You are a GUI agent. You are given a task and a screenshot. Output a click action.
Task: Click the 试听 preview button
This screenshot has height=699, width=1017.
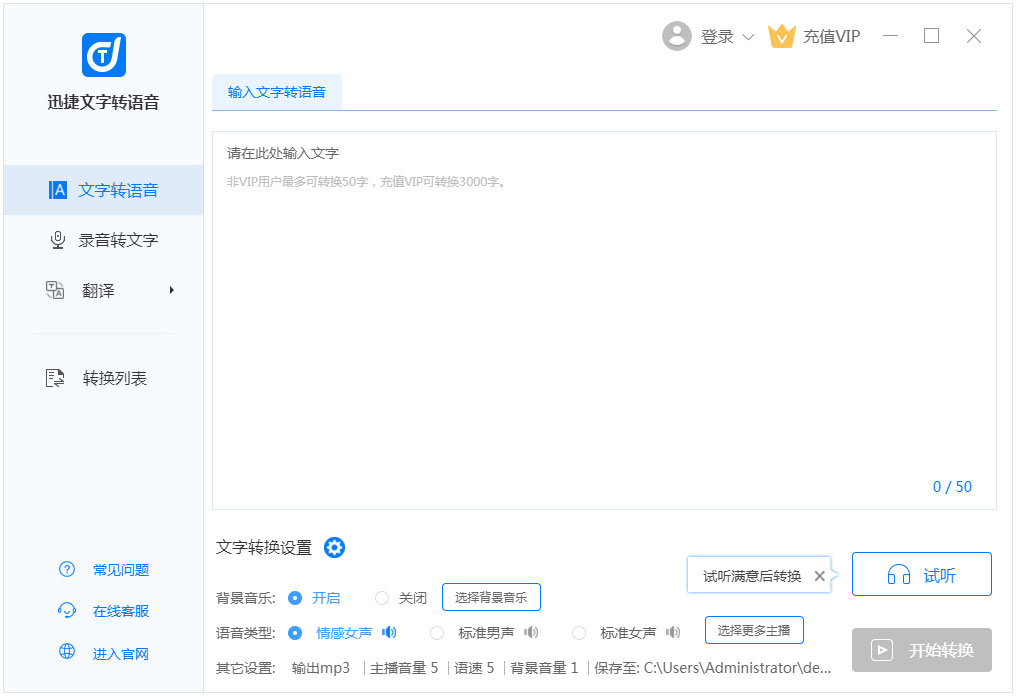tap(921, 573)
